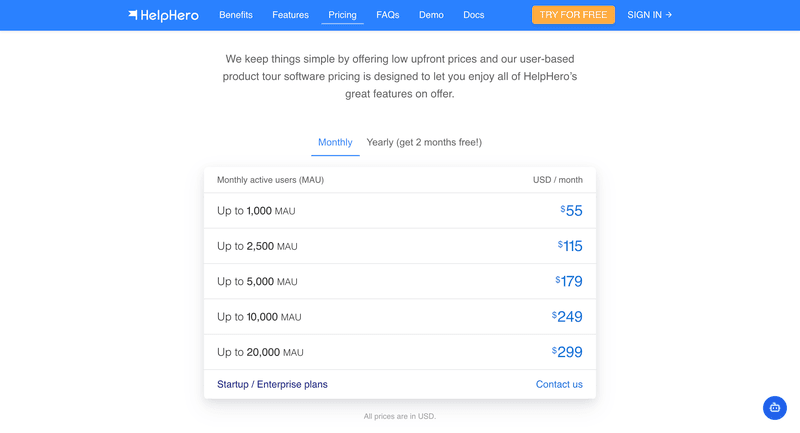
Task: Click the $249 price
Action: point(568,317)
